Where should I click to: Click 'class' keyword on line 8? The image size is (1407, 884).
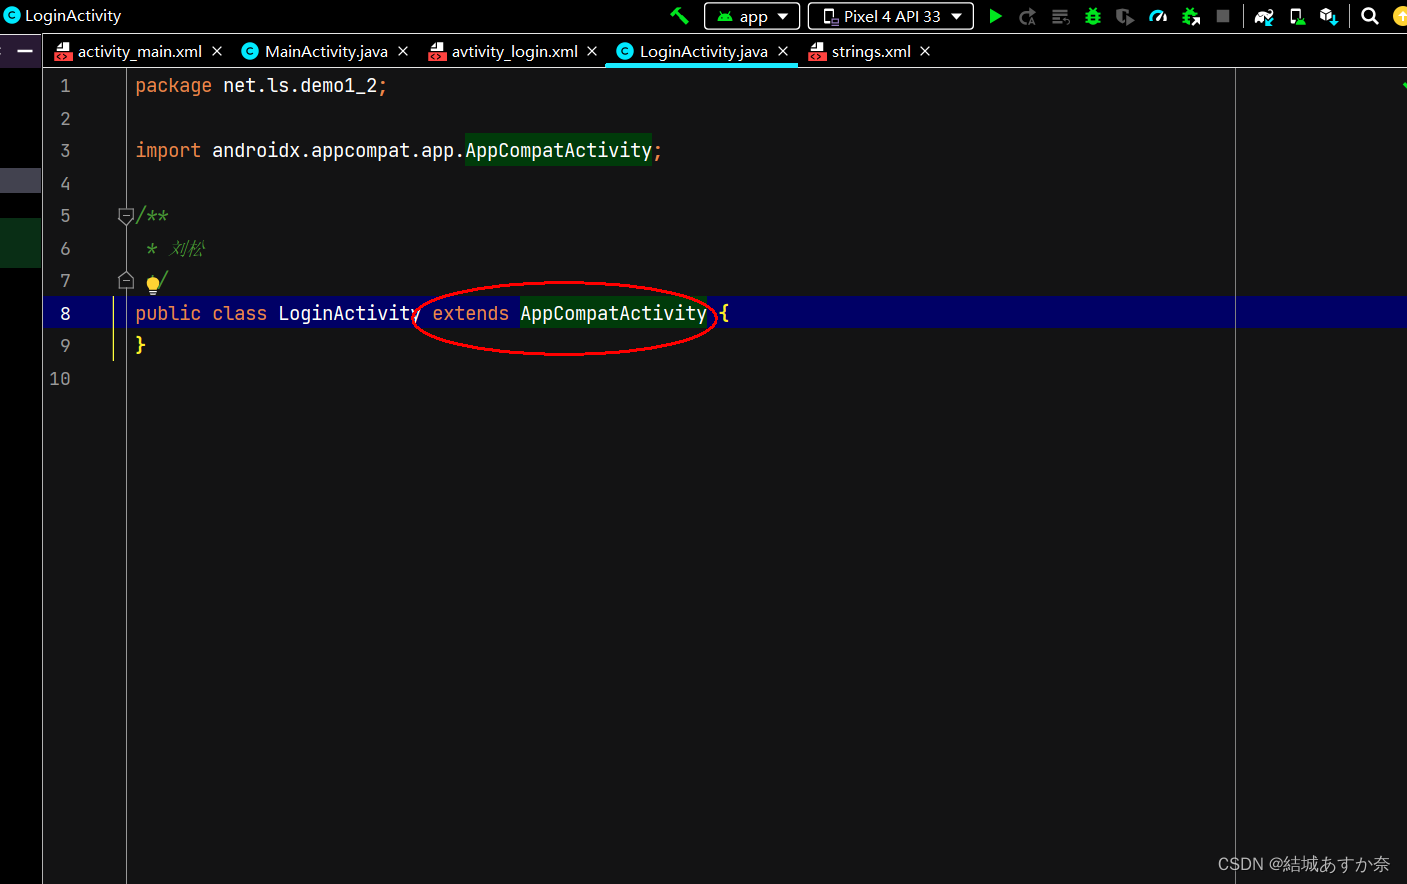(x=239, y=313)
